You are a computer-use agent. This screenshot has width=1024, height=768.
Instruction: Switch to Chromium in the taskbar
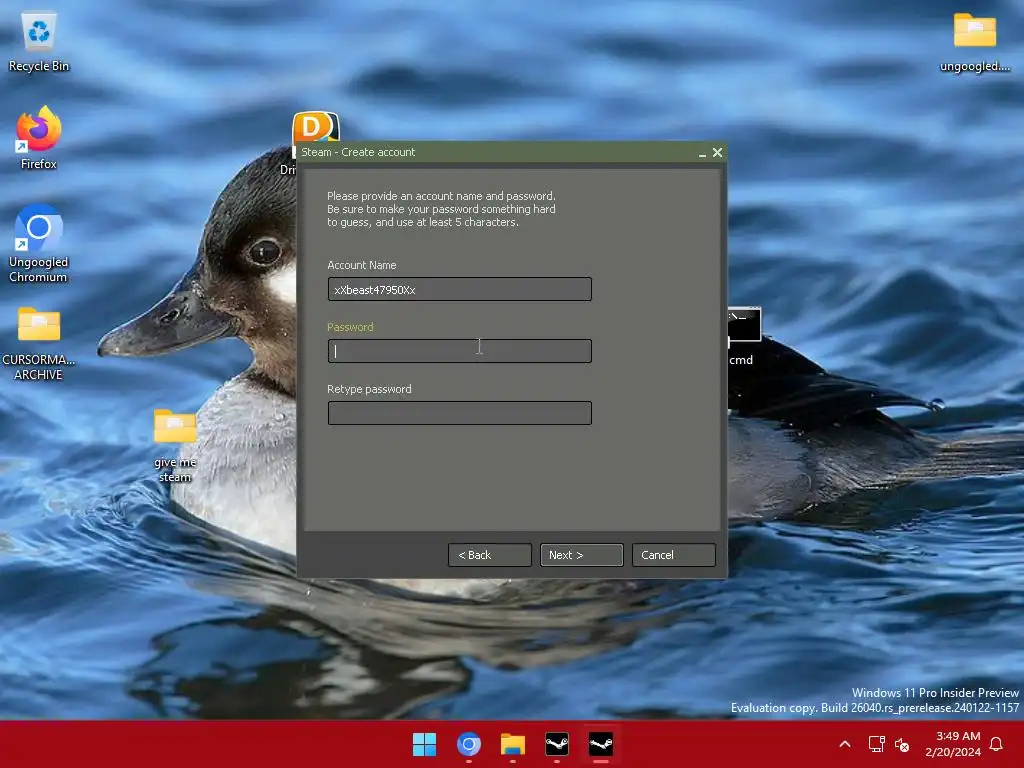[469, 744]
